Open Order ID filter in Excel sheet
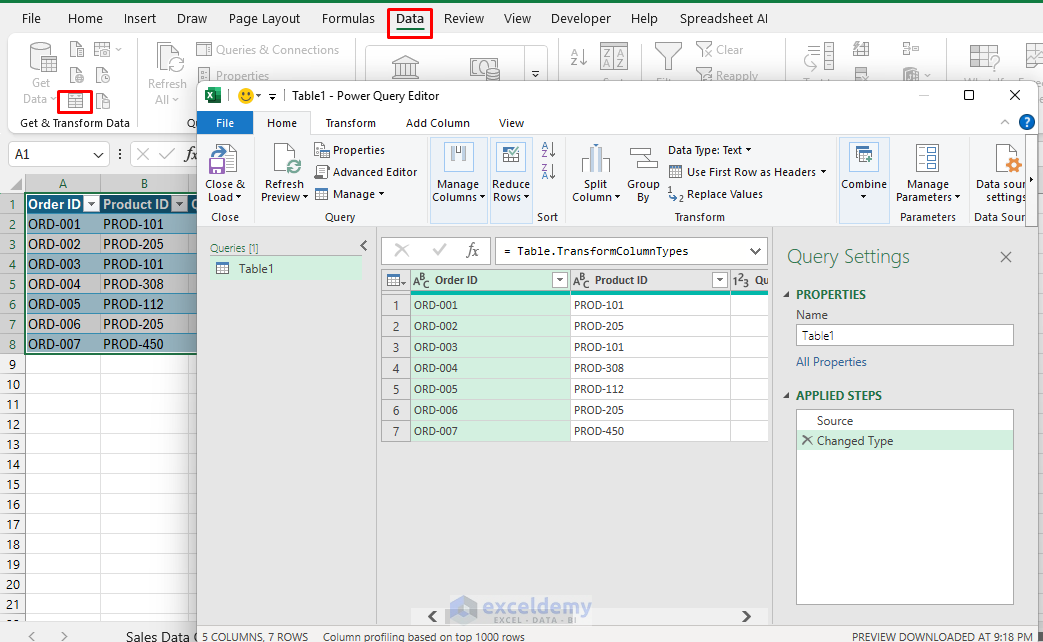The width and height of the screenshot is (1043, 642). coord(91,204)
